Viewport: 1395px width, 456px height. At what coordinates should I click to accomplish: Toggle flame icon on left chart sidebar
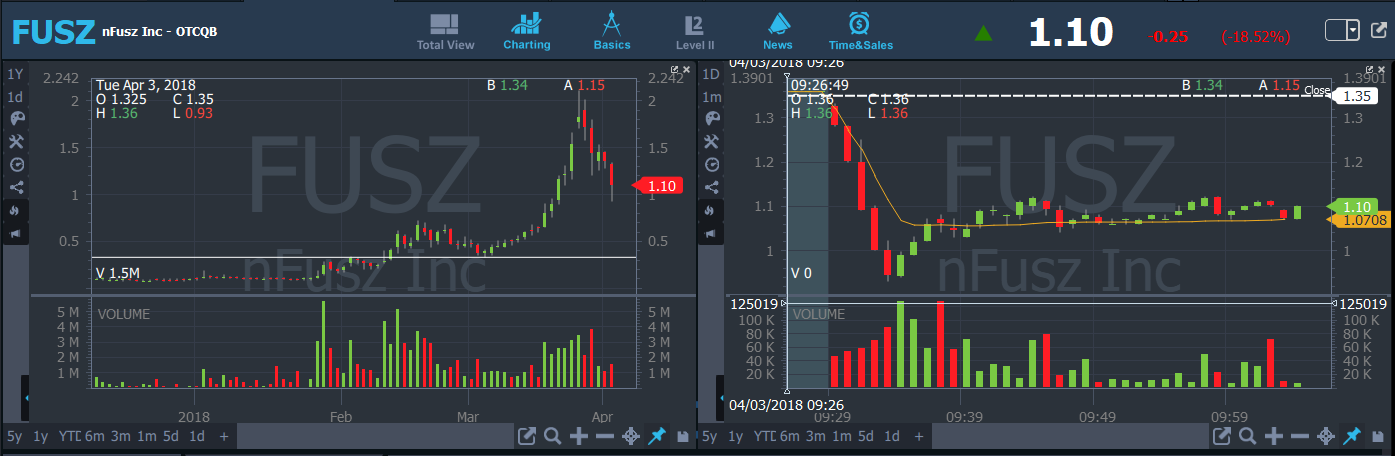click(x=15, y=211)
